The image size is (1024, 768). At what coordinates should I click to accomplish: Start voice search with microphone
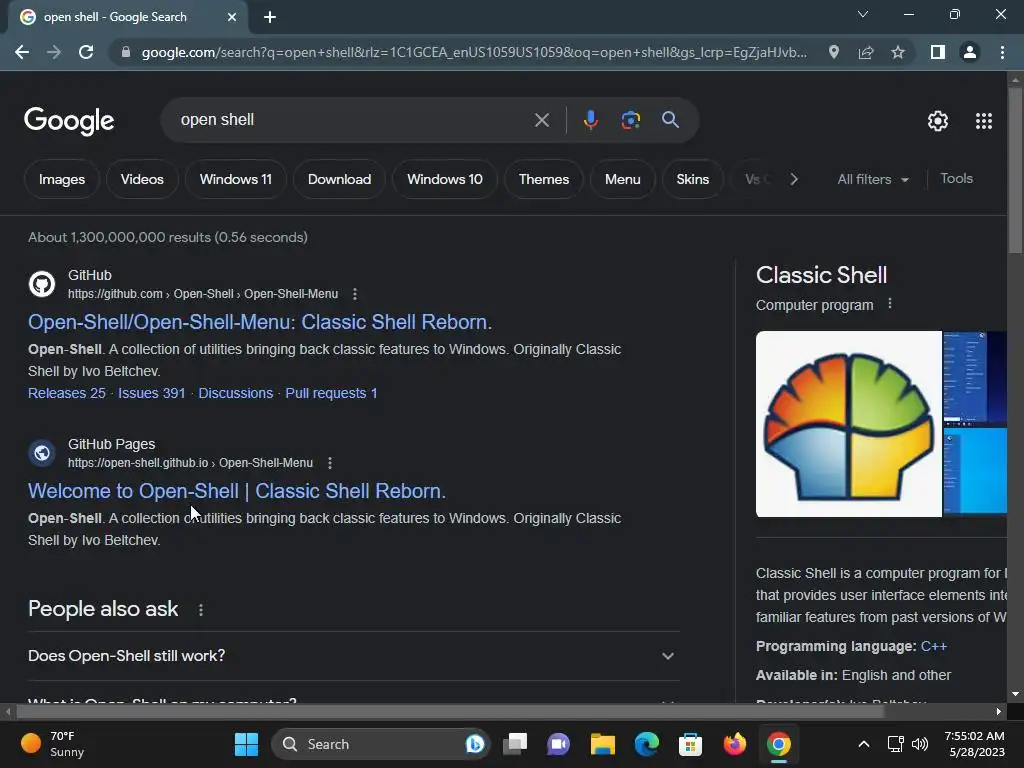click(590, 120)
